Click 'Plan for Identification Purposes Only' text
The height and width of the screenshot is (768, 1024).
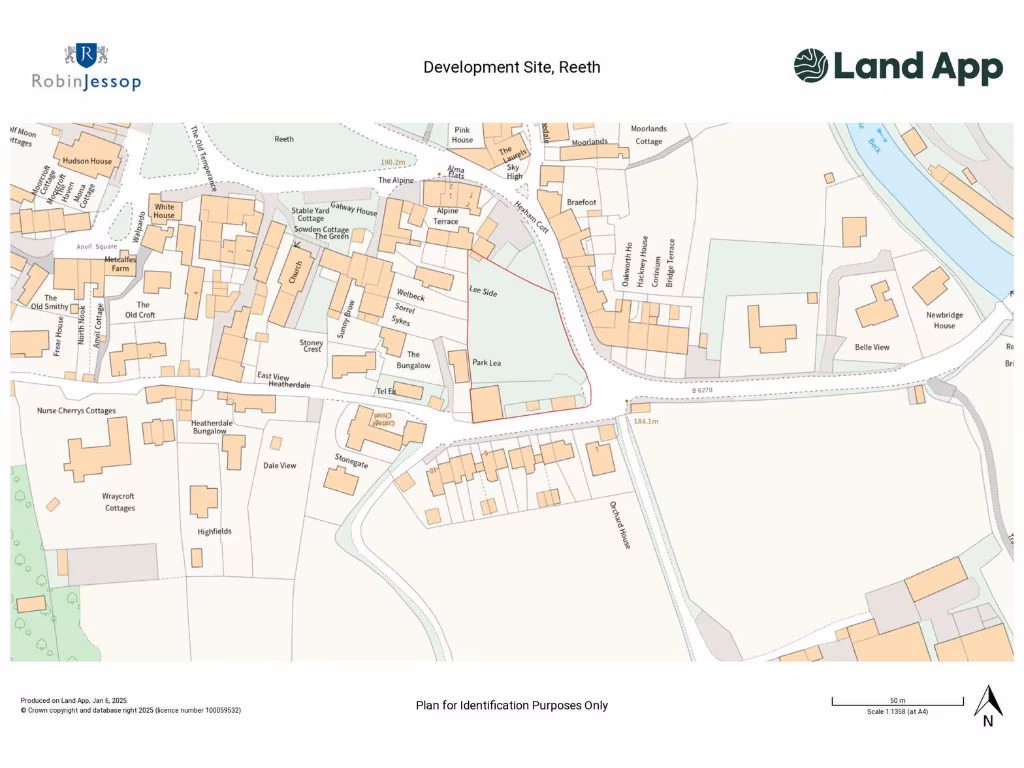tap(511, 705)
